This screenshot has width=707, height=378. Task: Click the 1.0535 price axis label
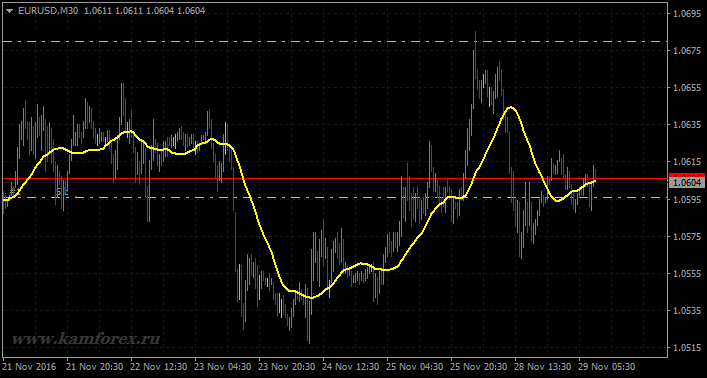coord(687,311)
